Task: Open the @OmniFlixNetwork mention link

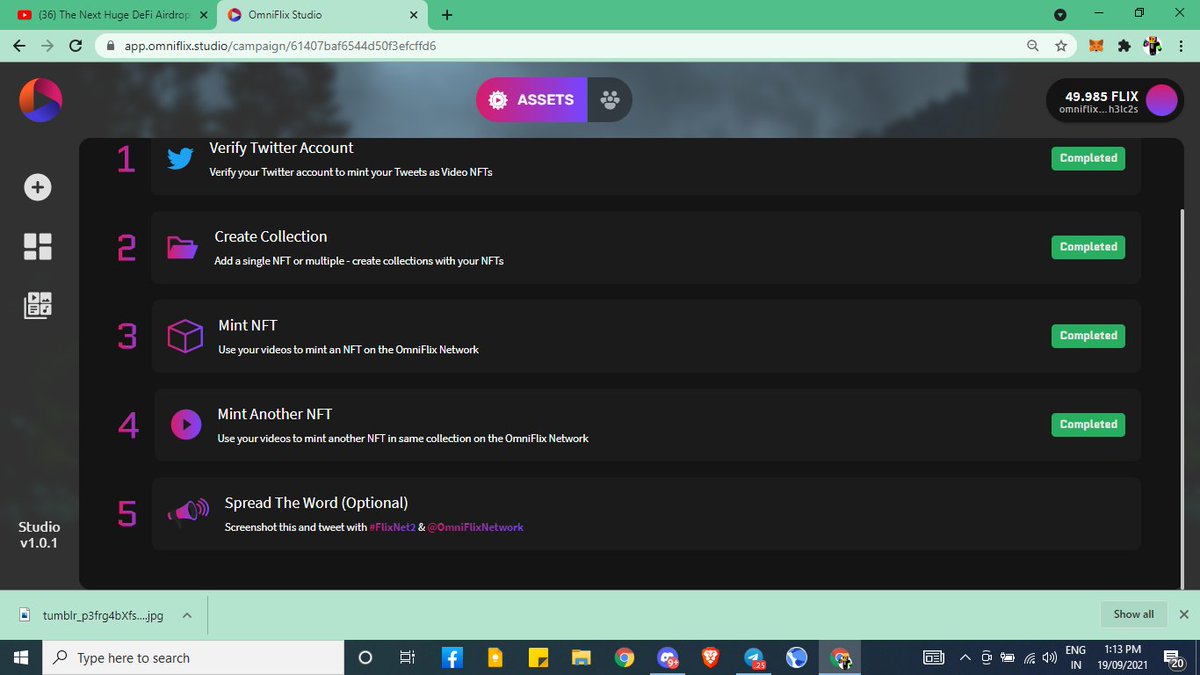Action: pos(475,527)
